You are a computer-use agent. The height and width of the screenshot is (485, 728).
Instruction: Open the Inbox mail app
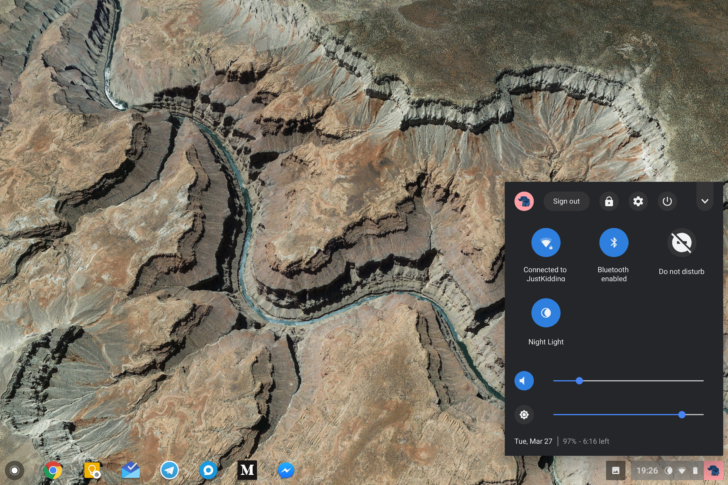coord(131,470)
